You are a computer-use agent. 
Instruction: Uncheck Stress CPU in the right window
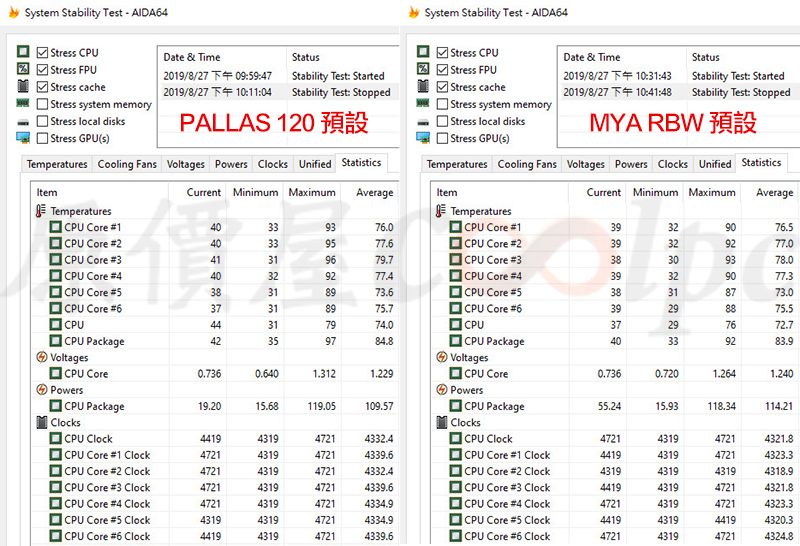tap(442, 53)
